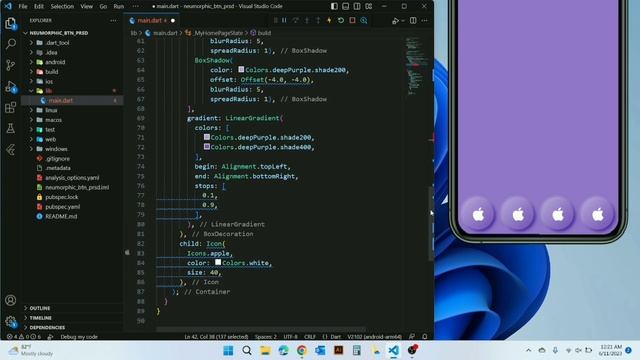Open File Explorer from the taskbar
Viewport: 640px width, 360px height.
click(265, 350)
